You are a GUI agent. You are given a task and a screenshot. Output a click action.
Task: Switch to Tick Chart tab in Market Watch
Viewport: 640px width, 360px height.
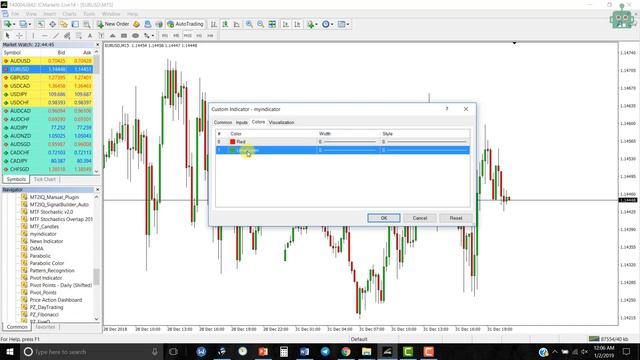tap(44, 179)
